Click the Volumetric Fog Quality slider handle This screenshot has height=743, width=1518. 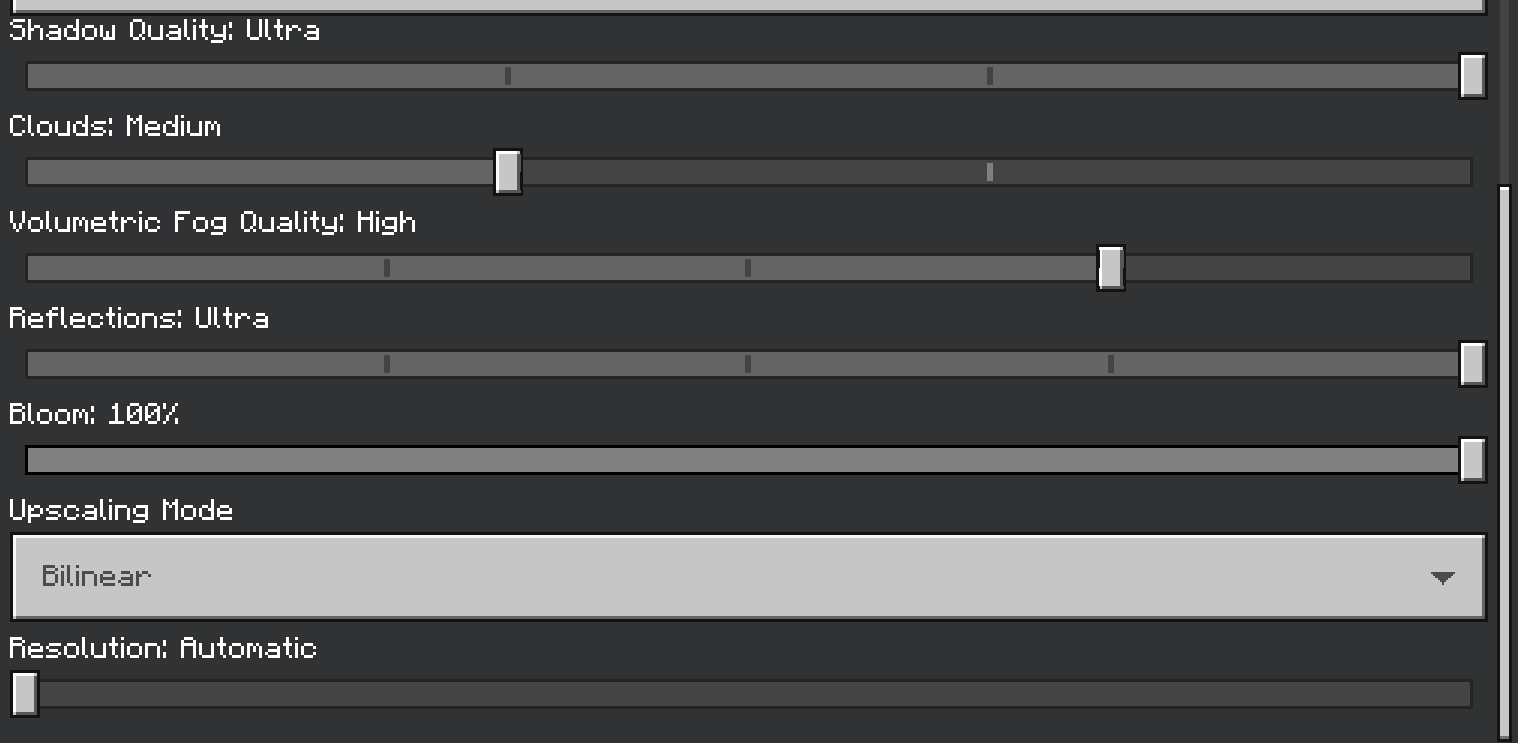coord(1111,268)
